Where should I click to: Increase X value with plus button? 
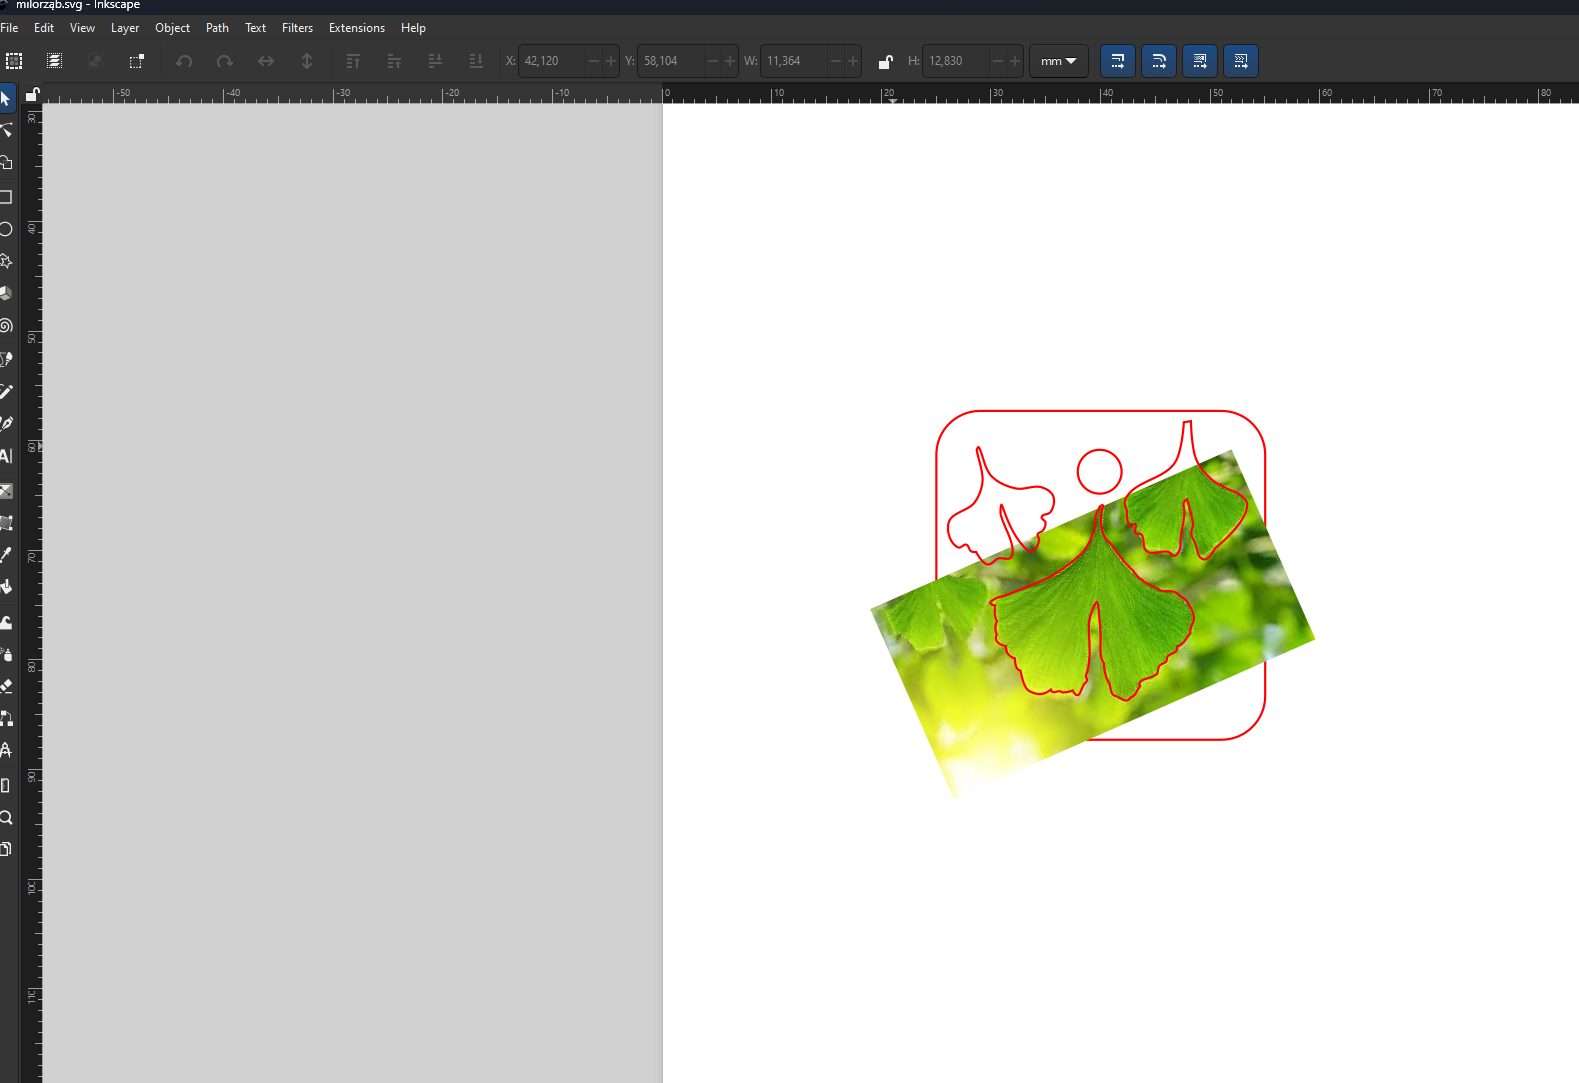[x=611, y=61]
